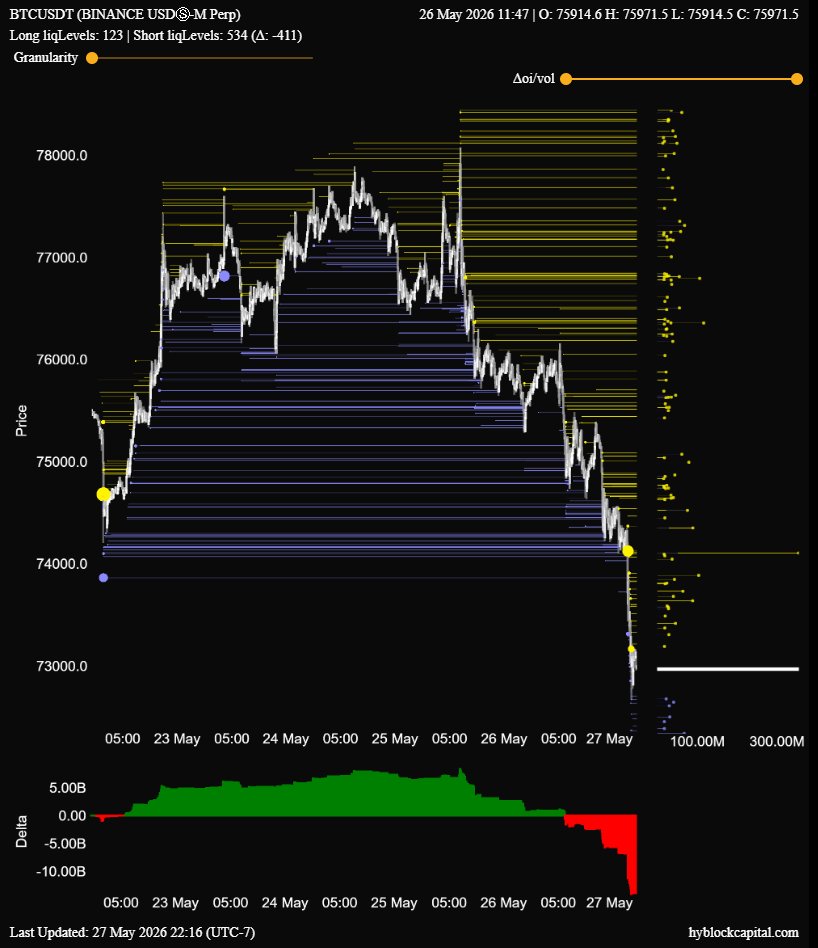
Task: Click the 74000.0 price axis label
Action: 62,564
